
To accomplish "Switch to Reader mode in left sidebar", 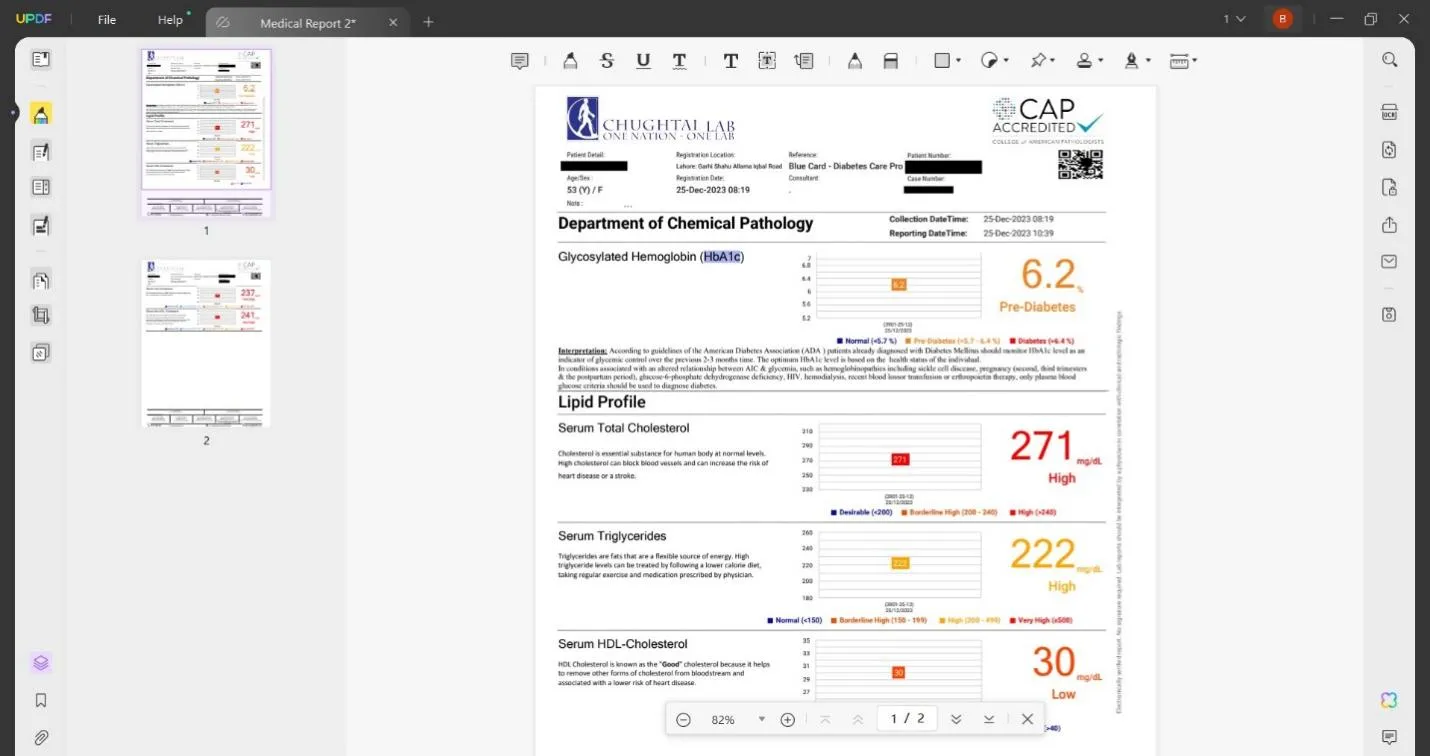I will click(41, 60).
